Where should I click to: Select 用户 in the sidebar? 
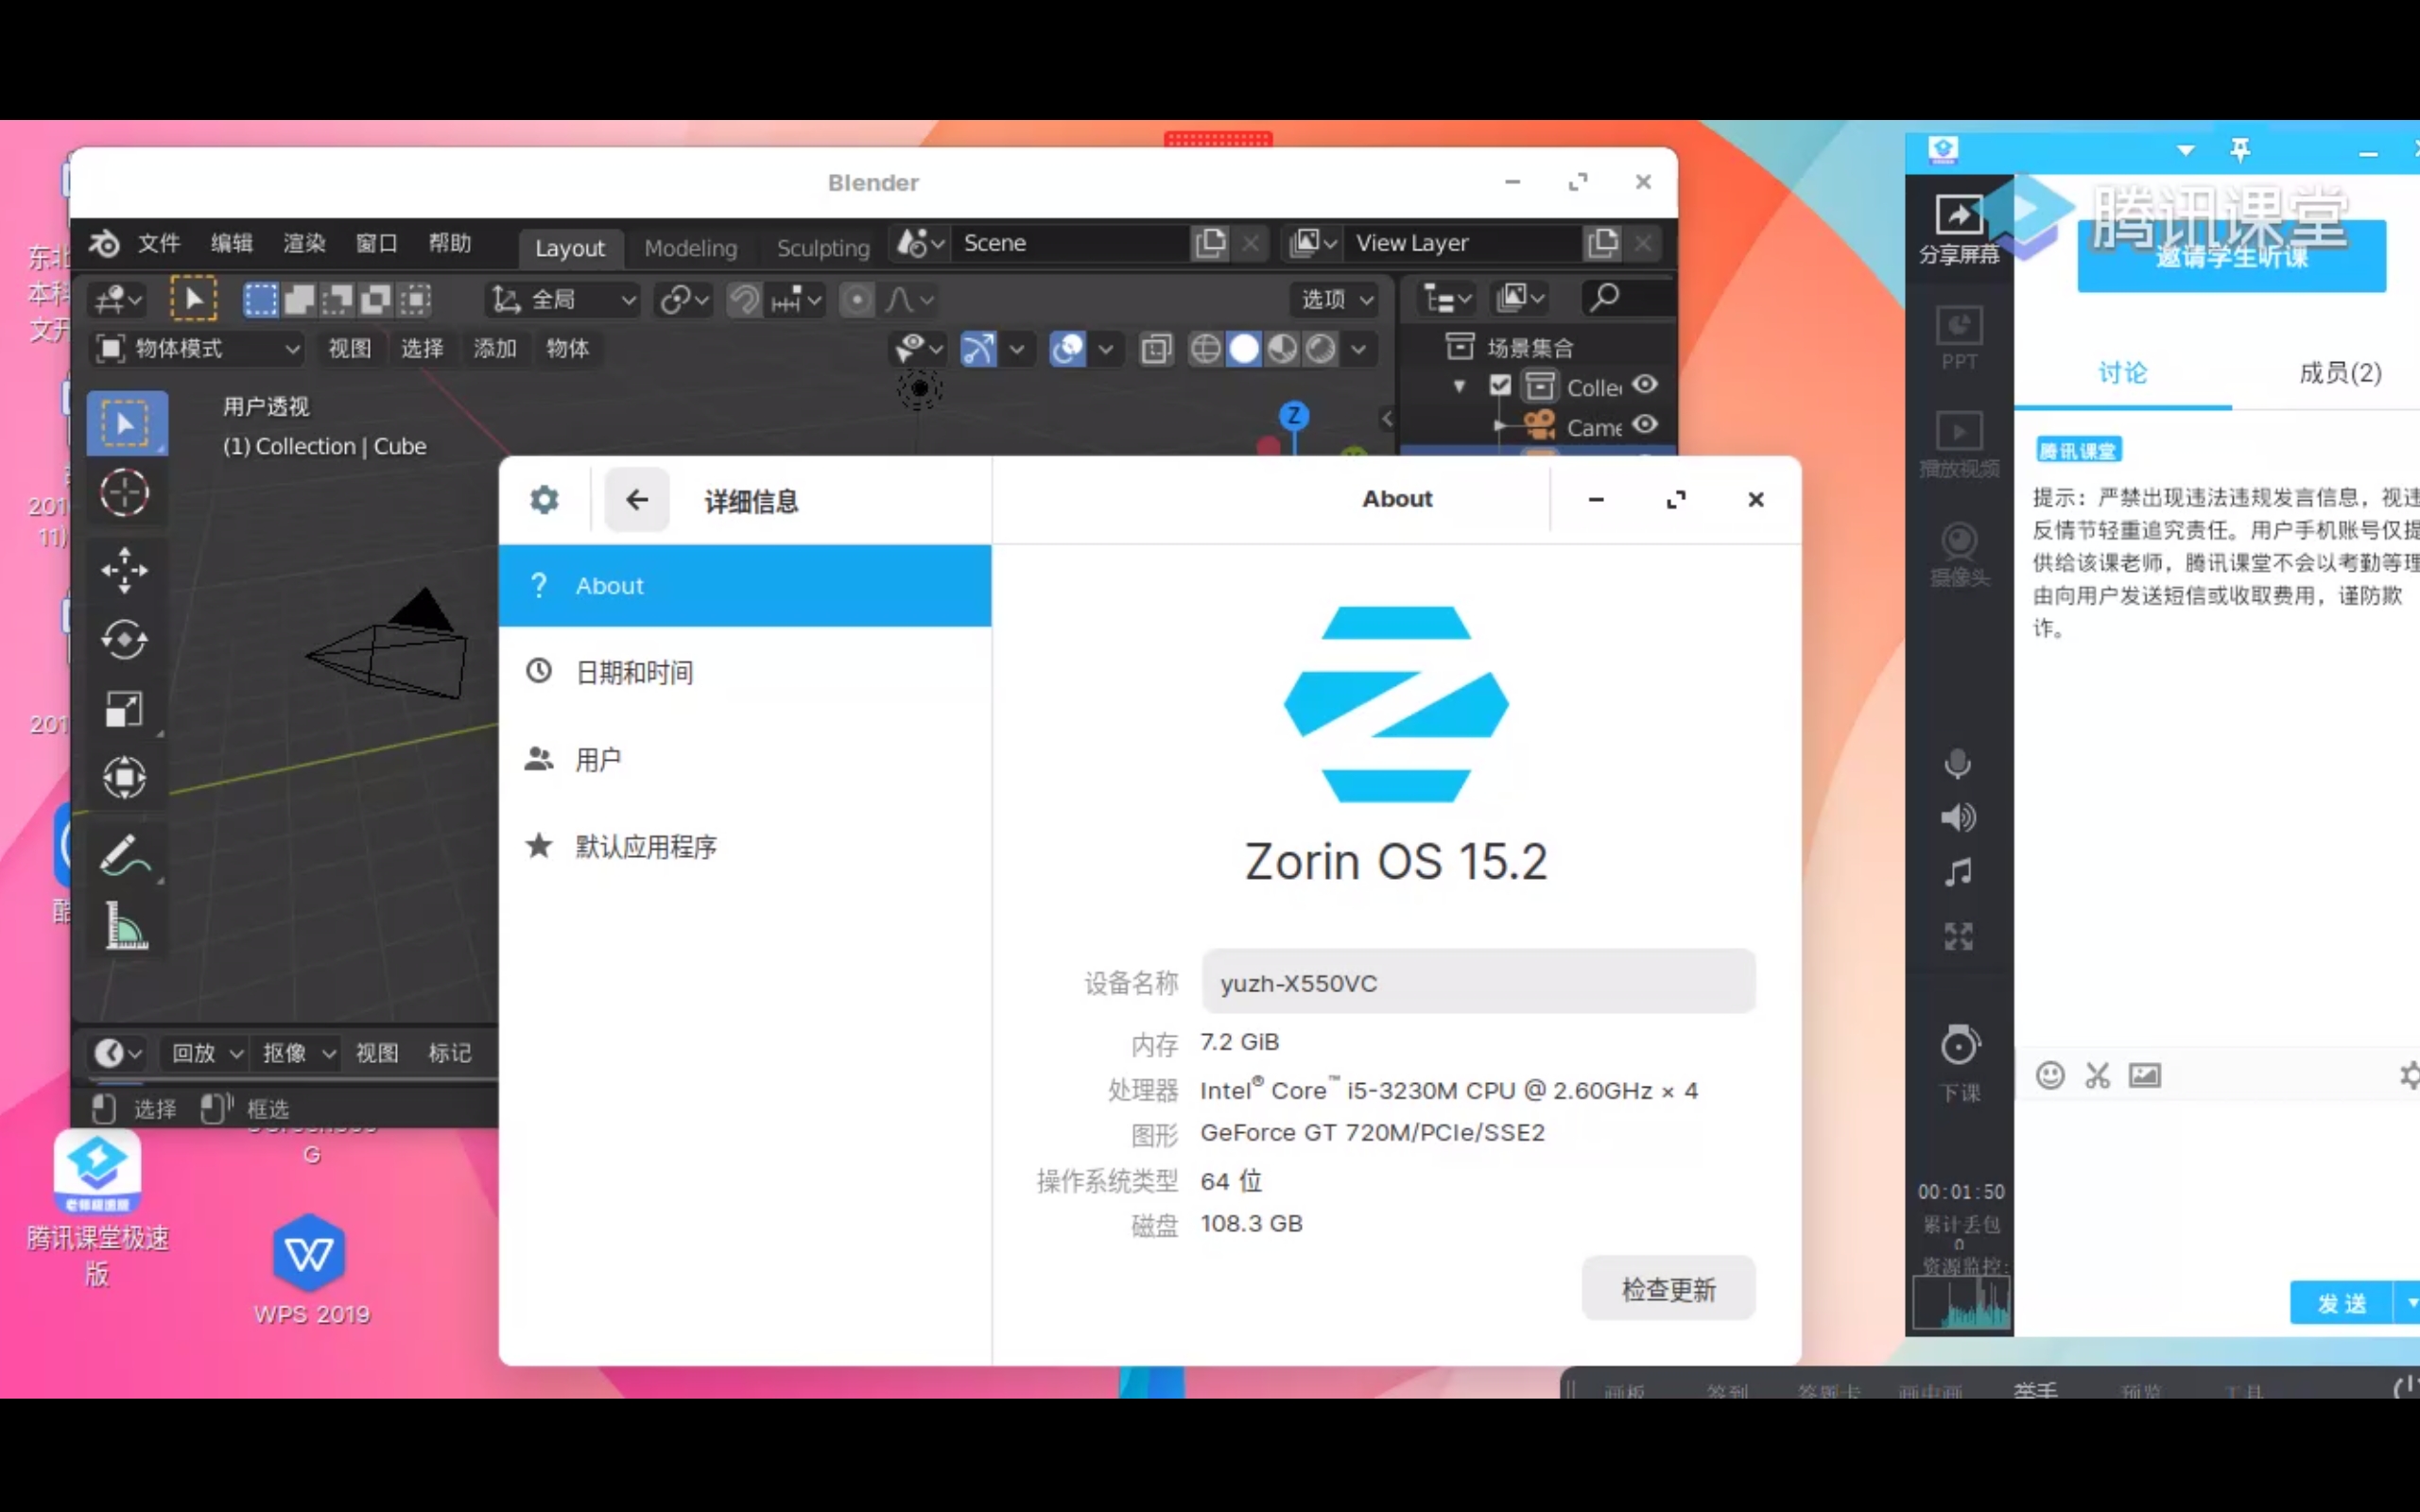745,760
